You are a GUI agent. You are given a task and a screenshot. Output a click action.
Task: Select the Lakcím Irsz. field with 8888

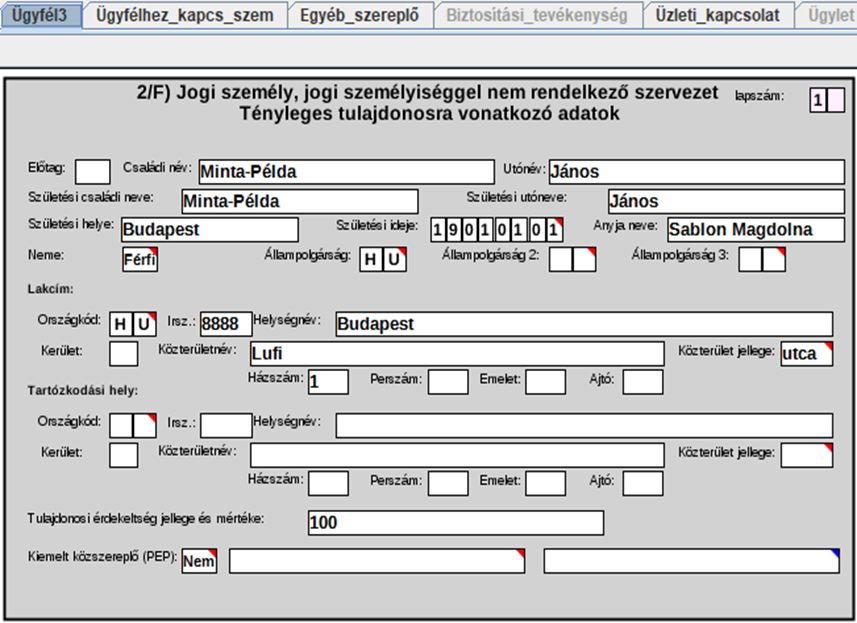(x=226, y=324)
